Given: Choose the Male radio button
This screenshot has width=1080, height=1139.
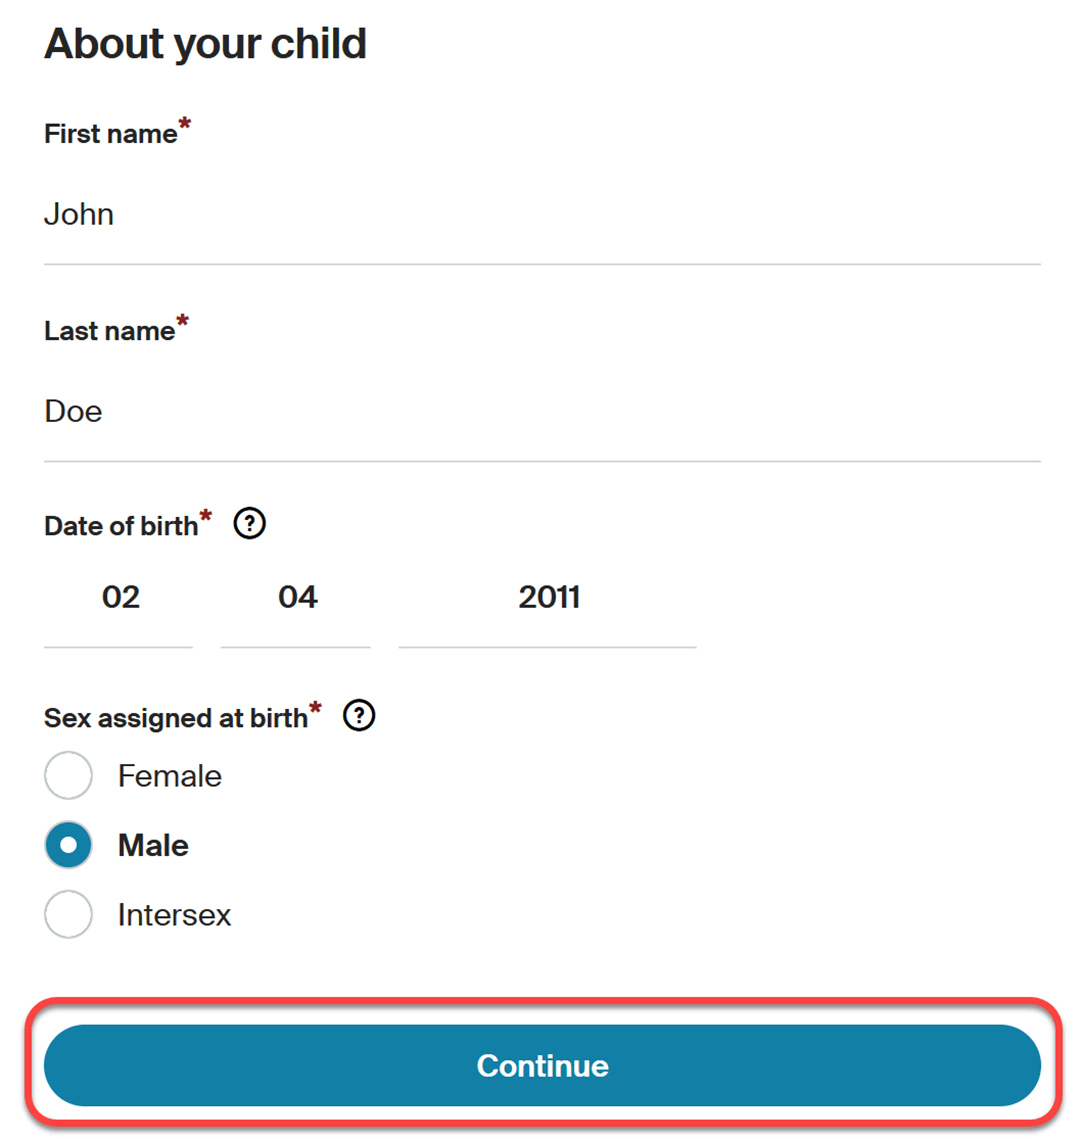Looking at the screenshot, I should click(x=68, y=845).
